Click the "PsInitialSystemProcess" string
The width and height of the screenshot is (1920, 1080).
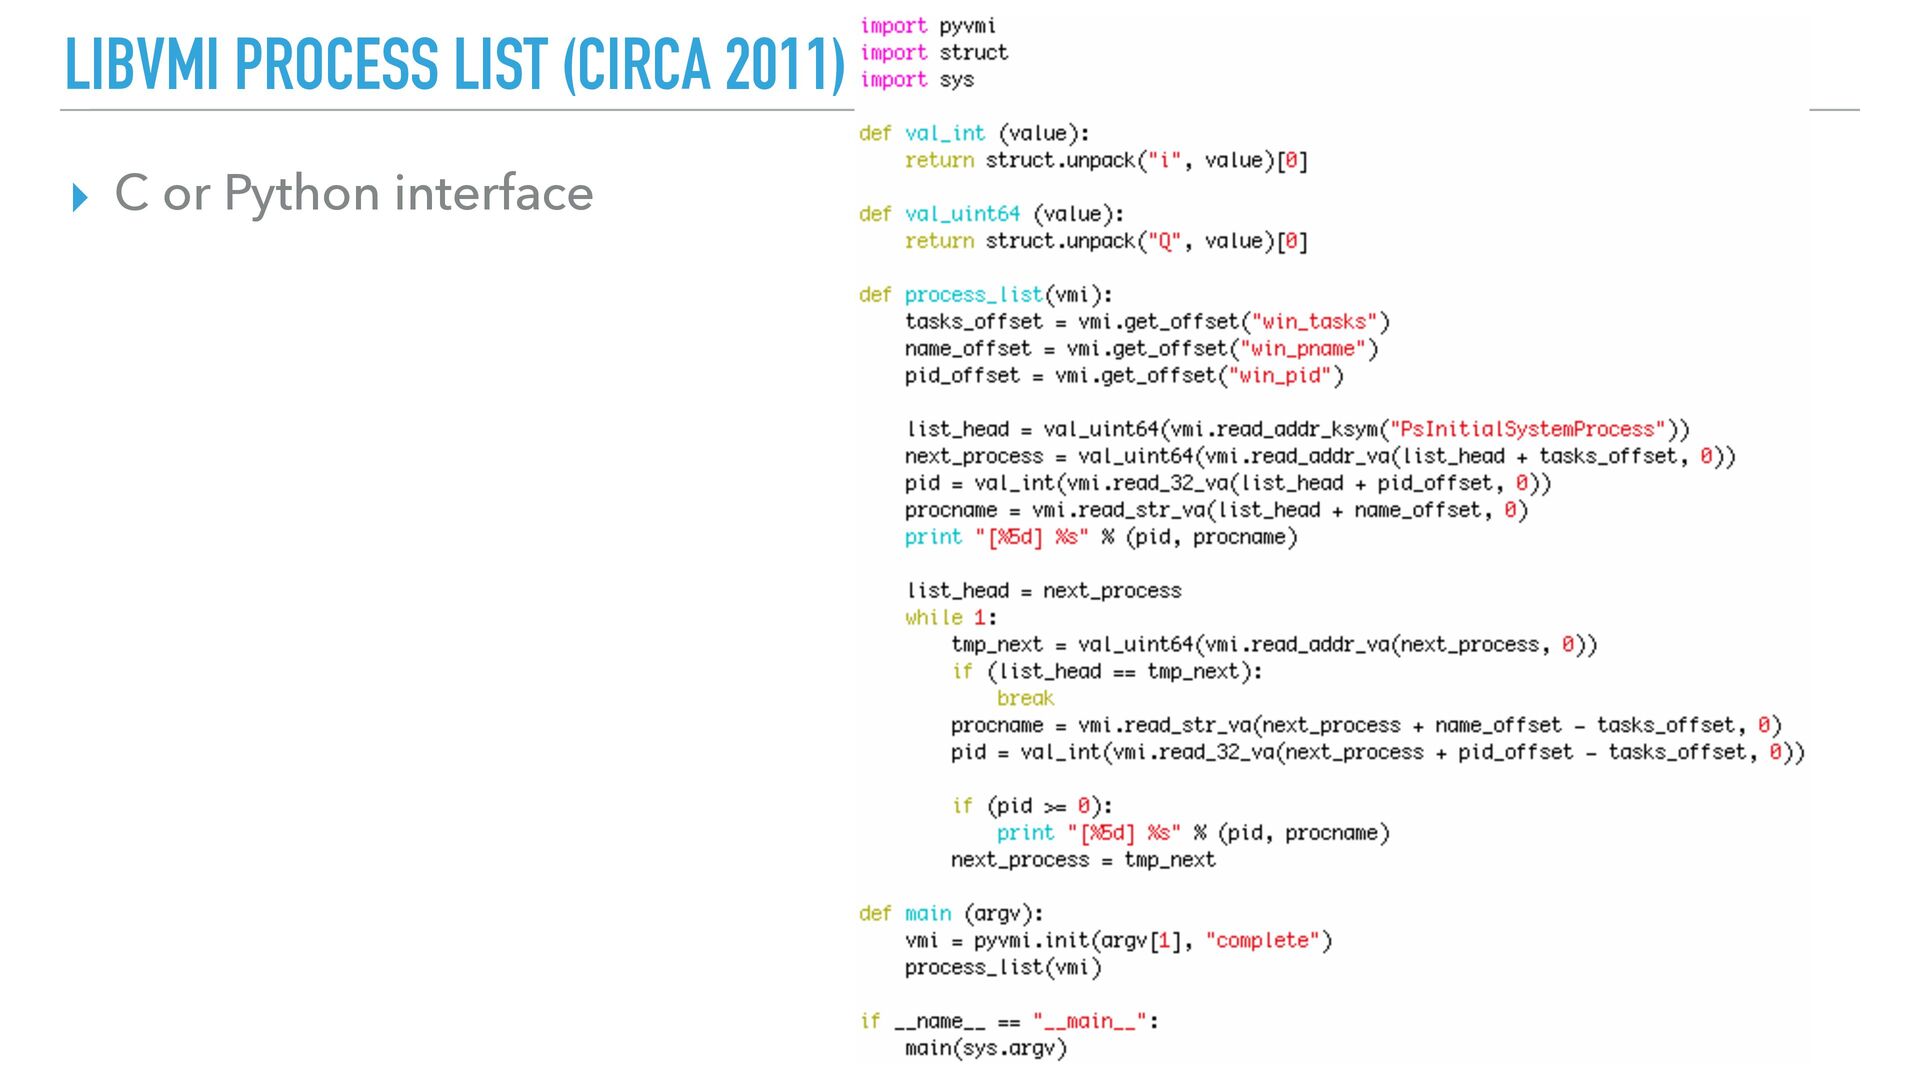click(x=1527, y=430)
